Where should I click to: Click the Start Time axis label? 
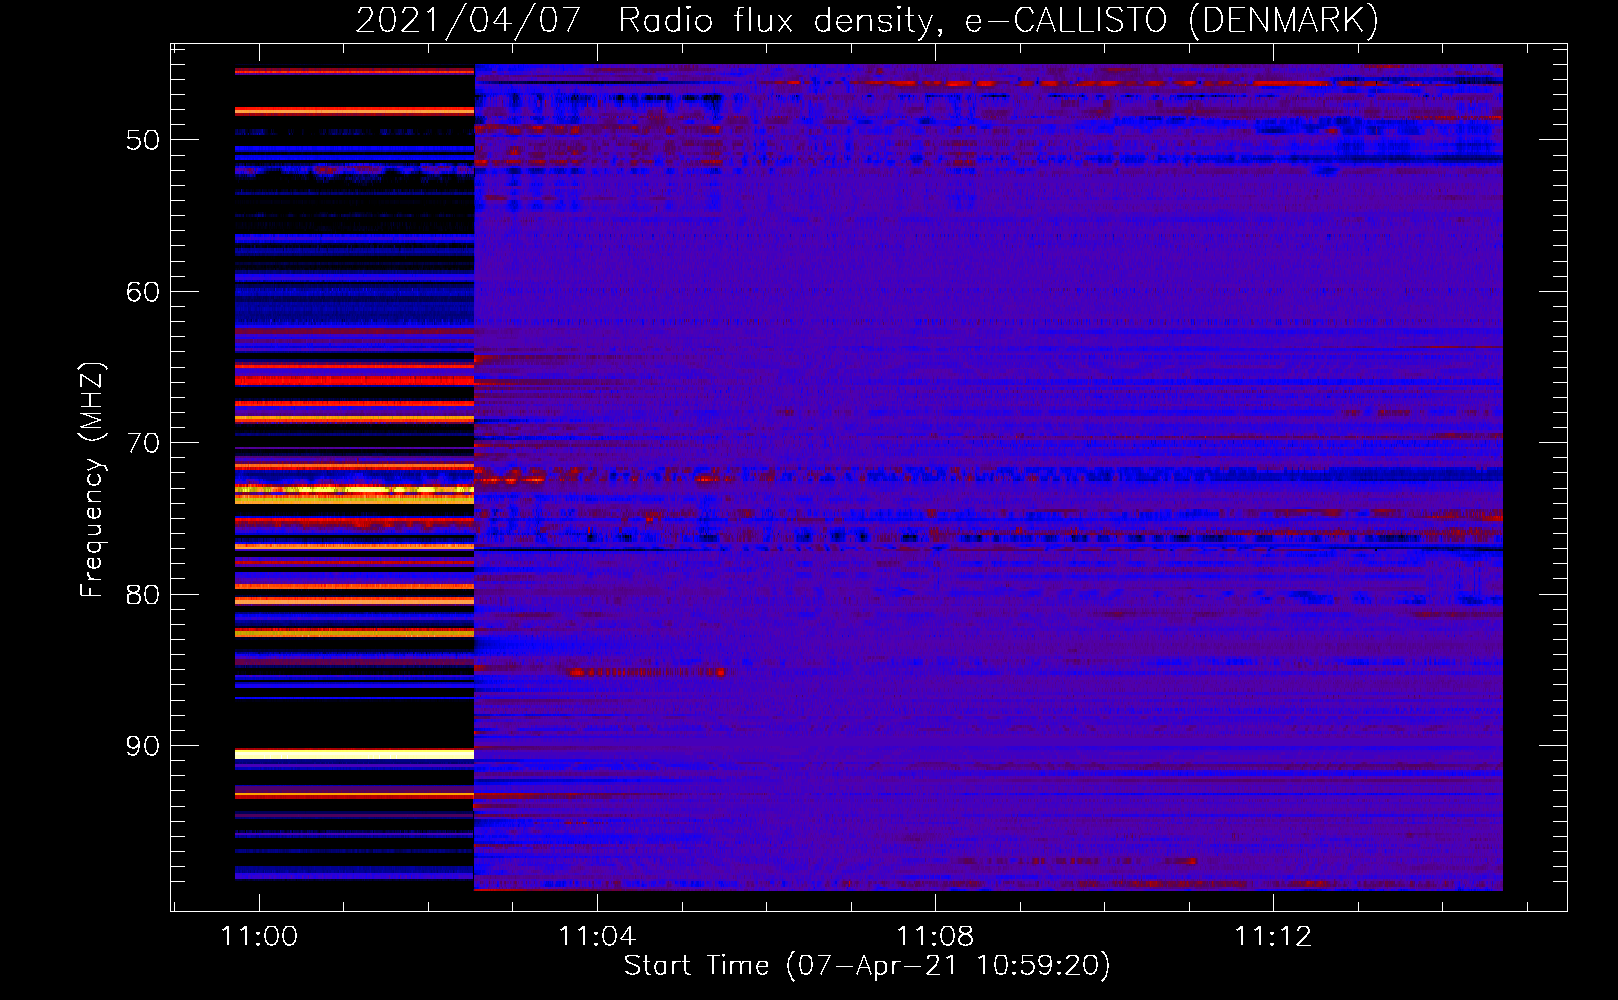[867, 965]
